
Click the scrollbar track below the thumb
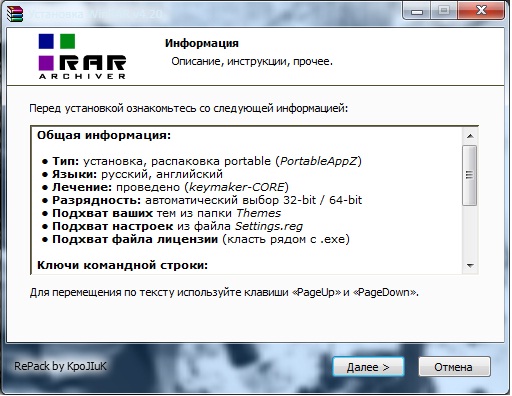[x=470, y=232]
